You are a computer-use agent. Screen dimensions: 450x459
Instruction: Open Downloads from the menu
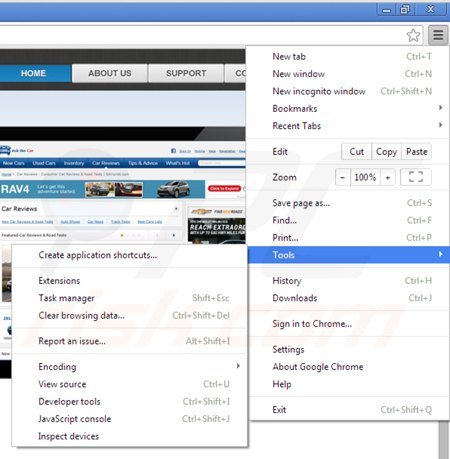[348, 298]
